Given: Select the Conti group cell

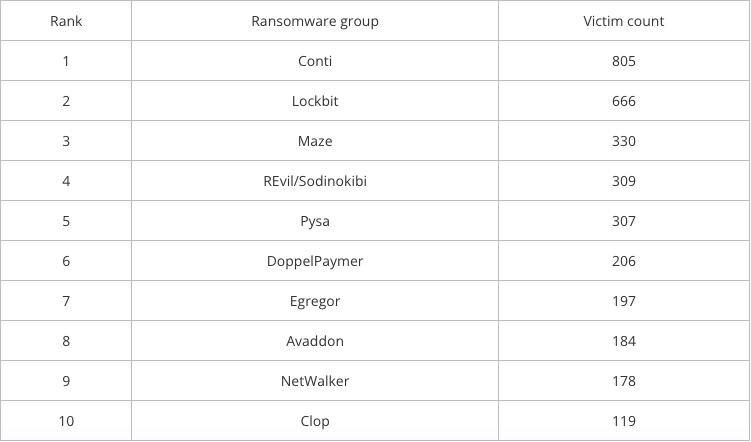Looking at the screenshot, I should click(x=315, y=61).
